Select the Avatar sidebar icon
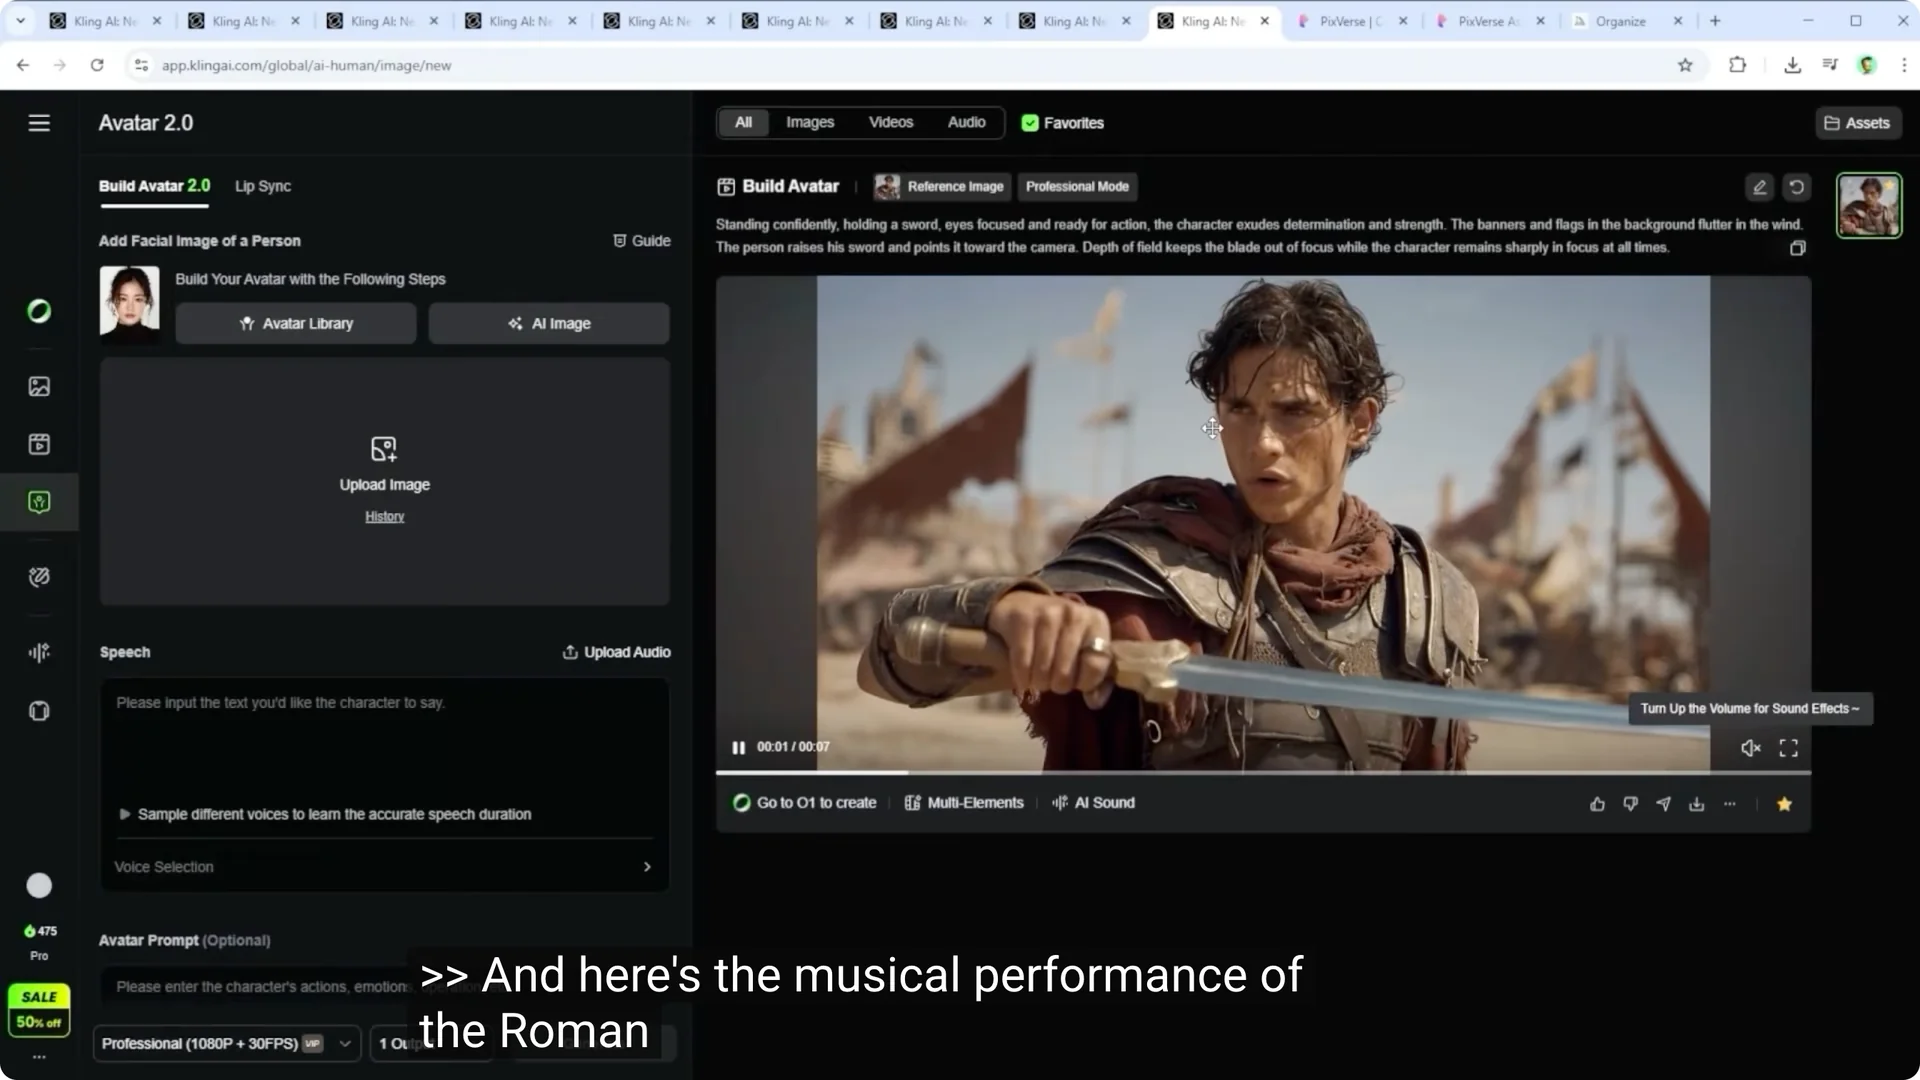This screenshot has width=1920, height=1080. coord(39,502)
